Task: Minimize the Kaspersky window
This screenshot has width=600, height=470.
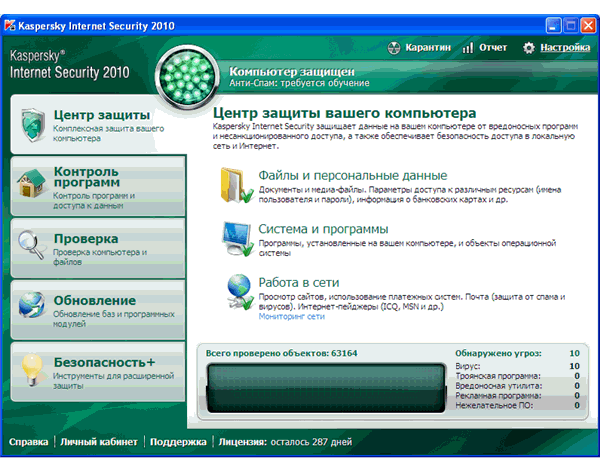Action: coord(553,26)
